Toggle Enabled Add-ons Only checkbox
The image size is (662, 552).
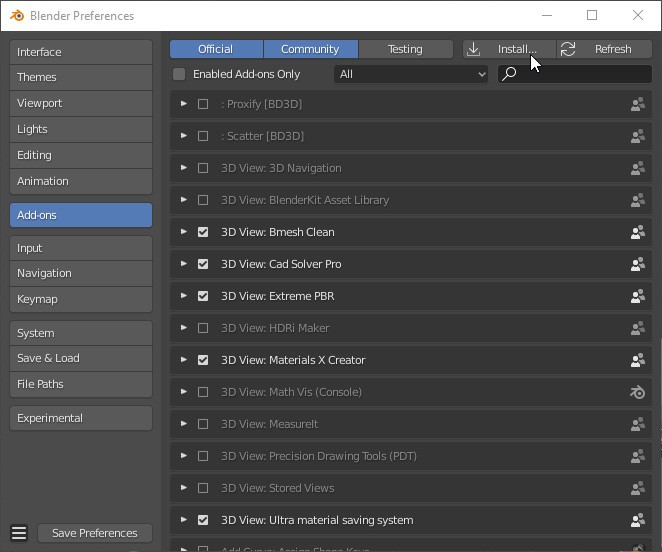[x=179, y=74]
